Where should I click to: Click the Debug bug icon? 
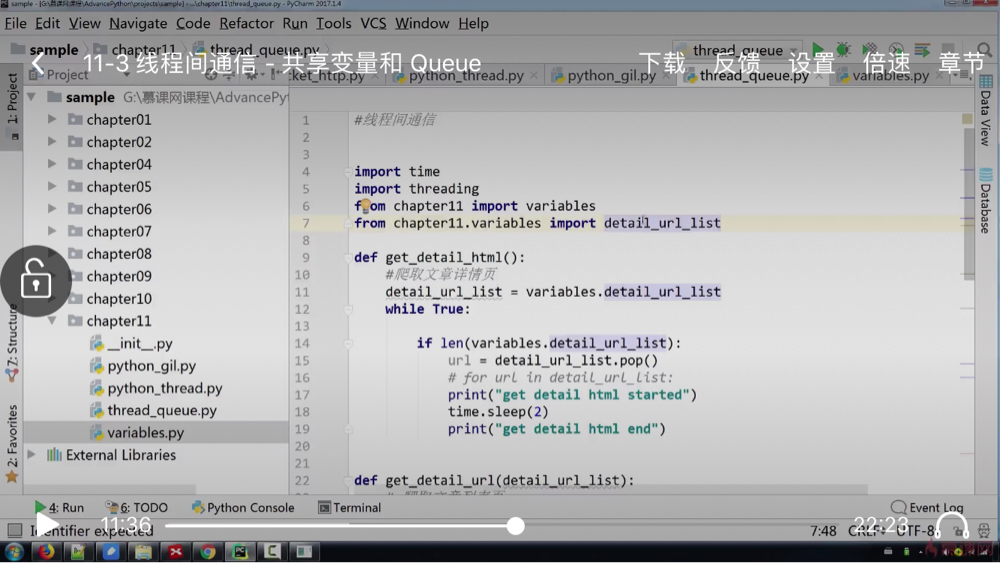[x=843, y=50]
